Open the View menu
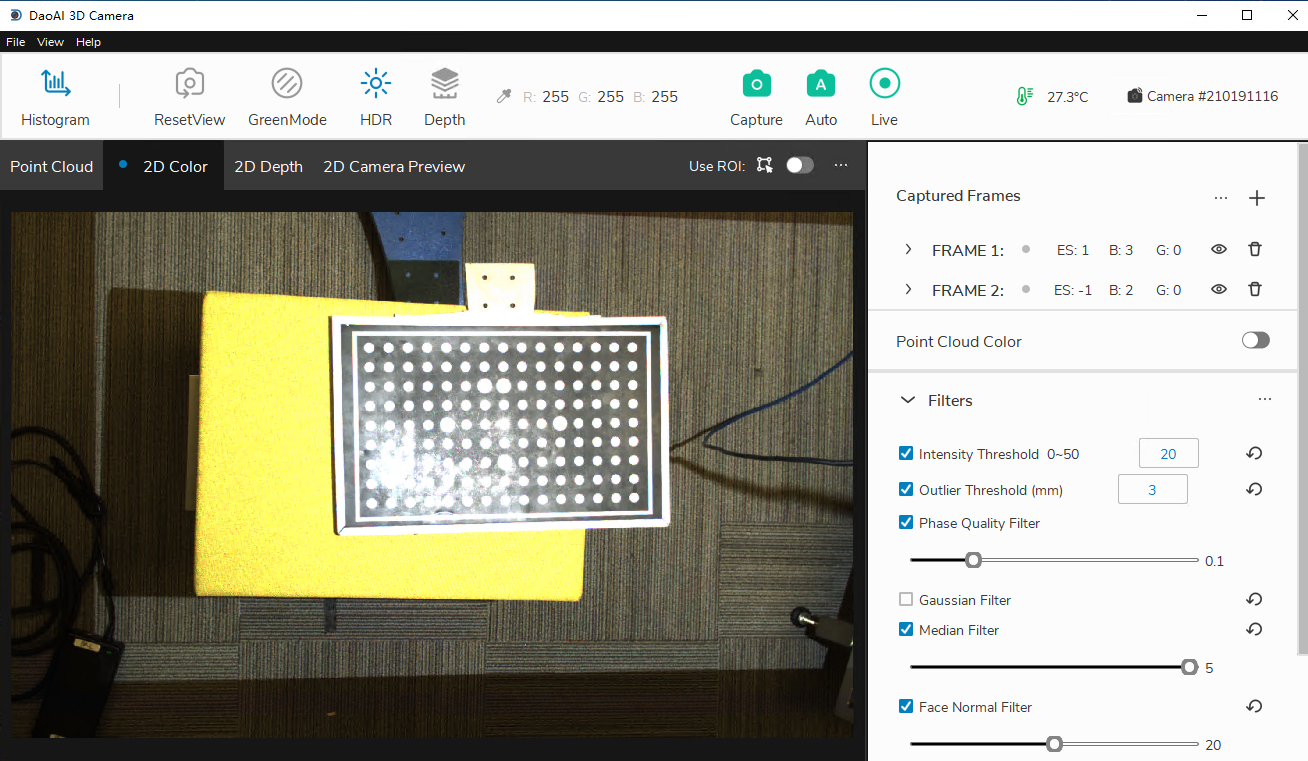The height and width of the screenshot is (761, 1308). pos(50,42)
